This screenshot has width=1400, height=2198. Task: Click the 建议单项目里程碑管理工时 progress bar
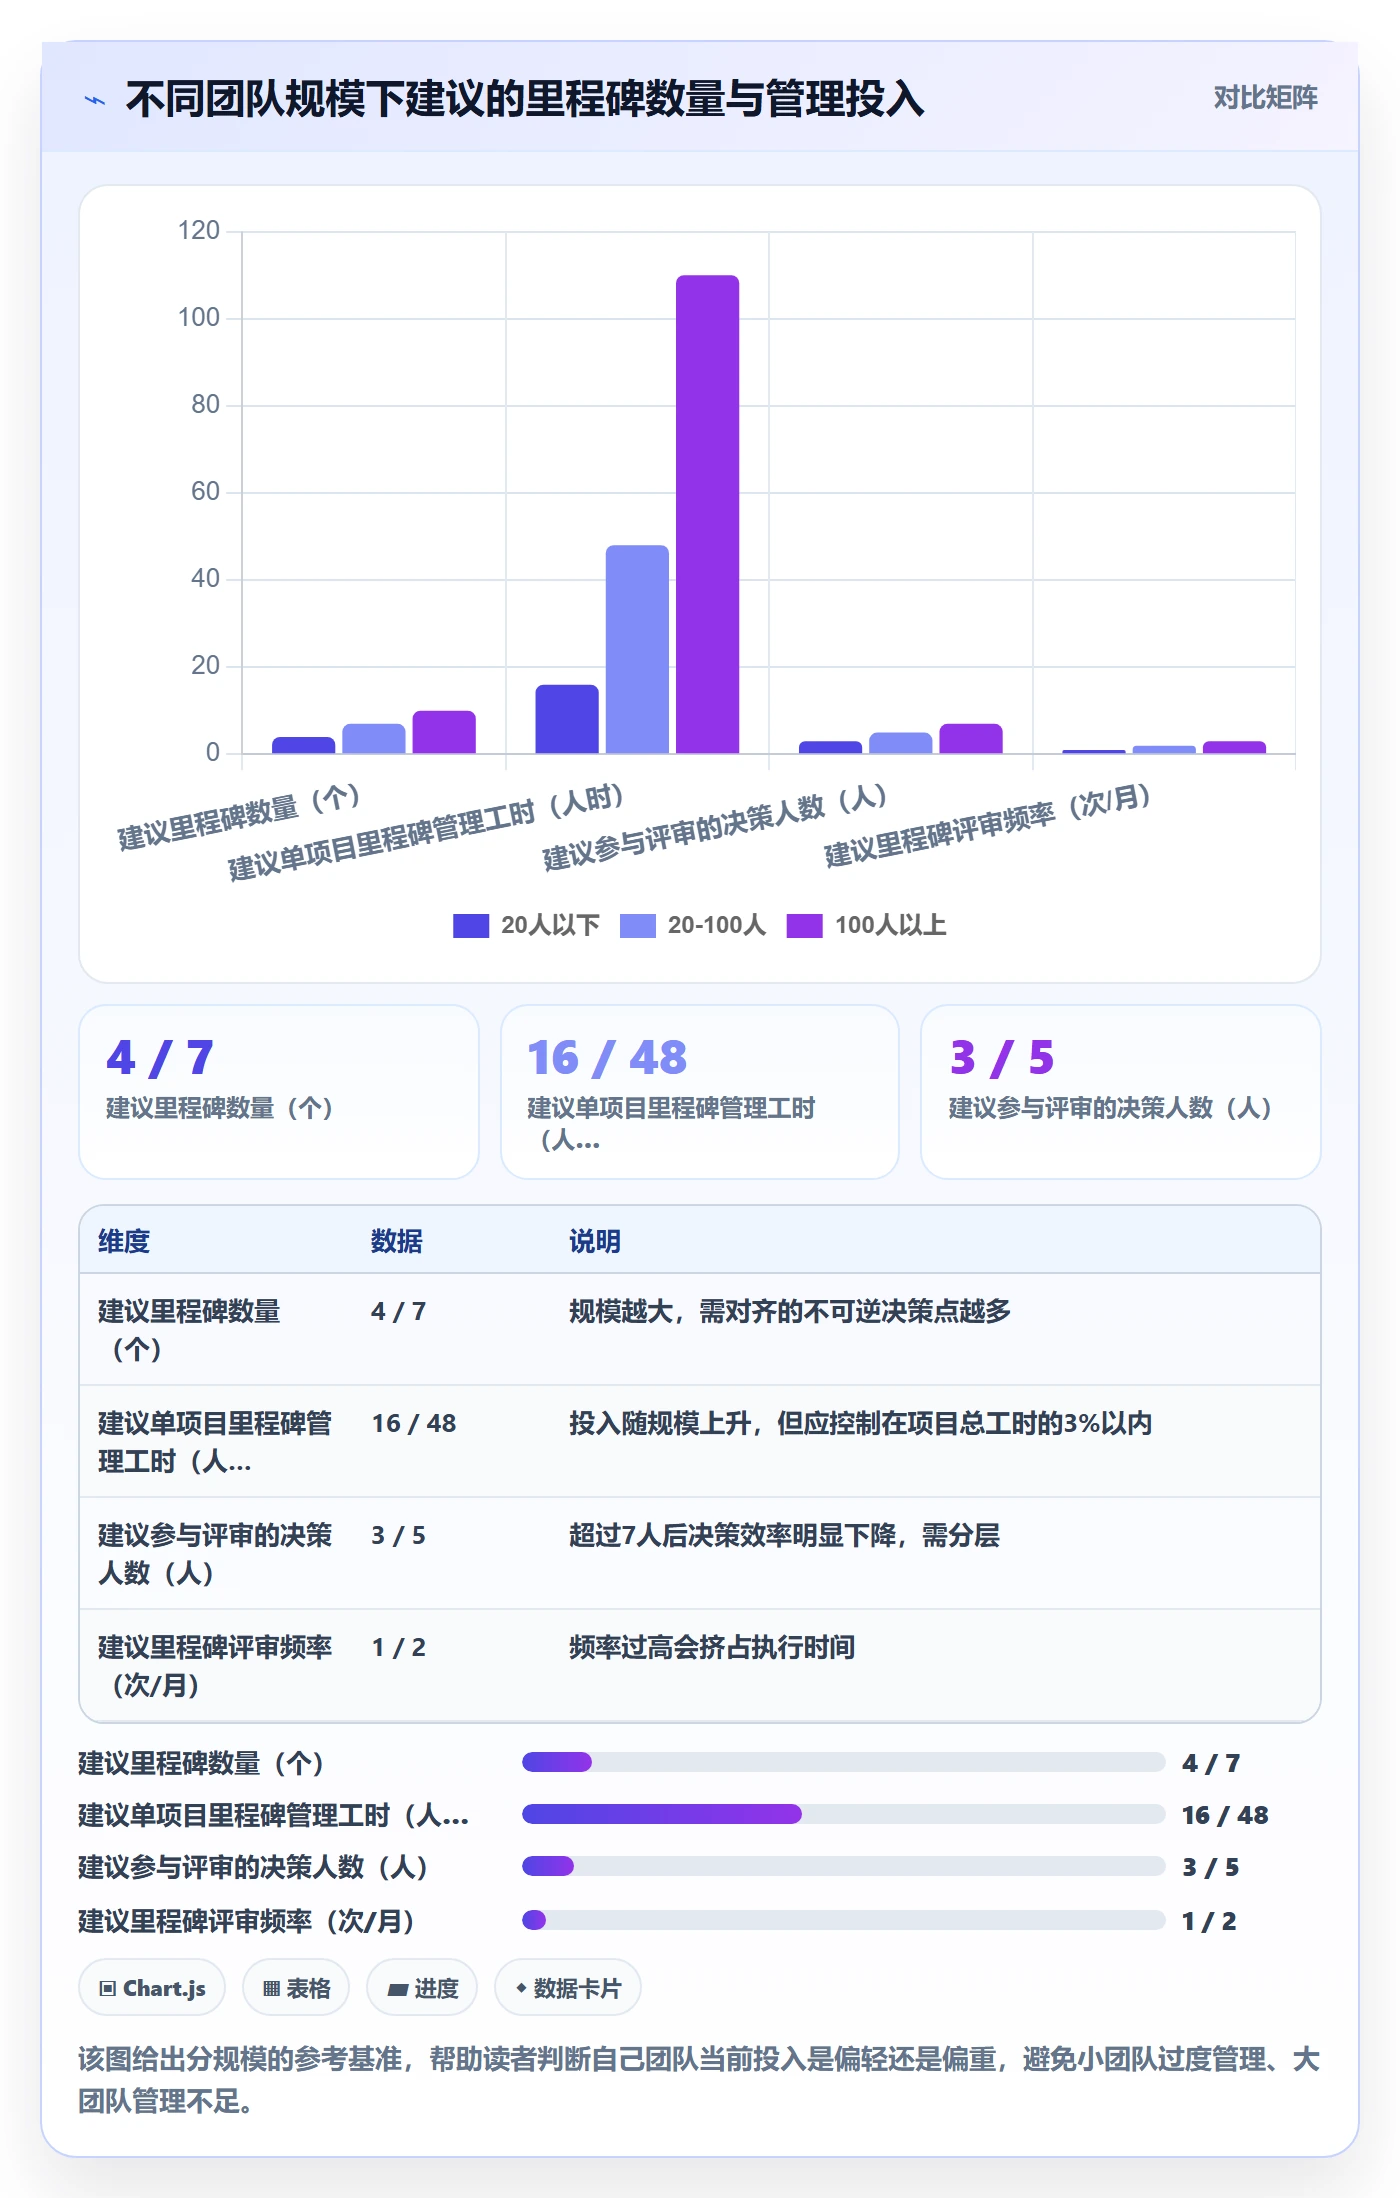click(x=844, y=1814)
